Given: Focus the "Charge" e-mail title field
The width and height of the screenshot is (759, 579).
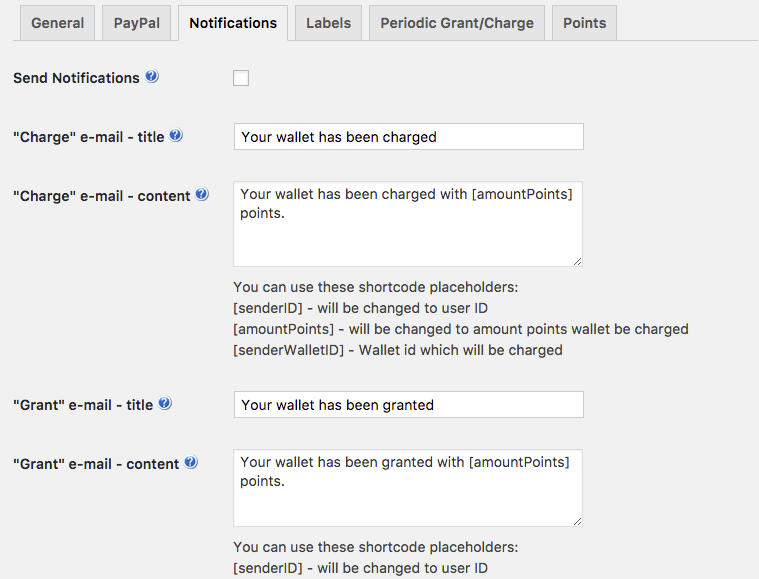Looking at the screenshot, I should click(408, 137).
